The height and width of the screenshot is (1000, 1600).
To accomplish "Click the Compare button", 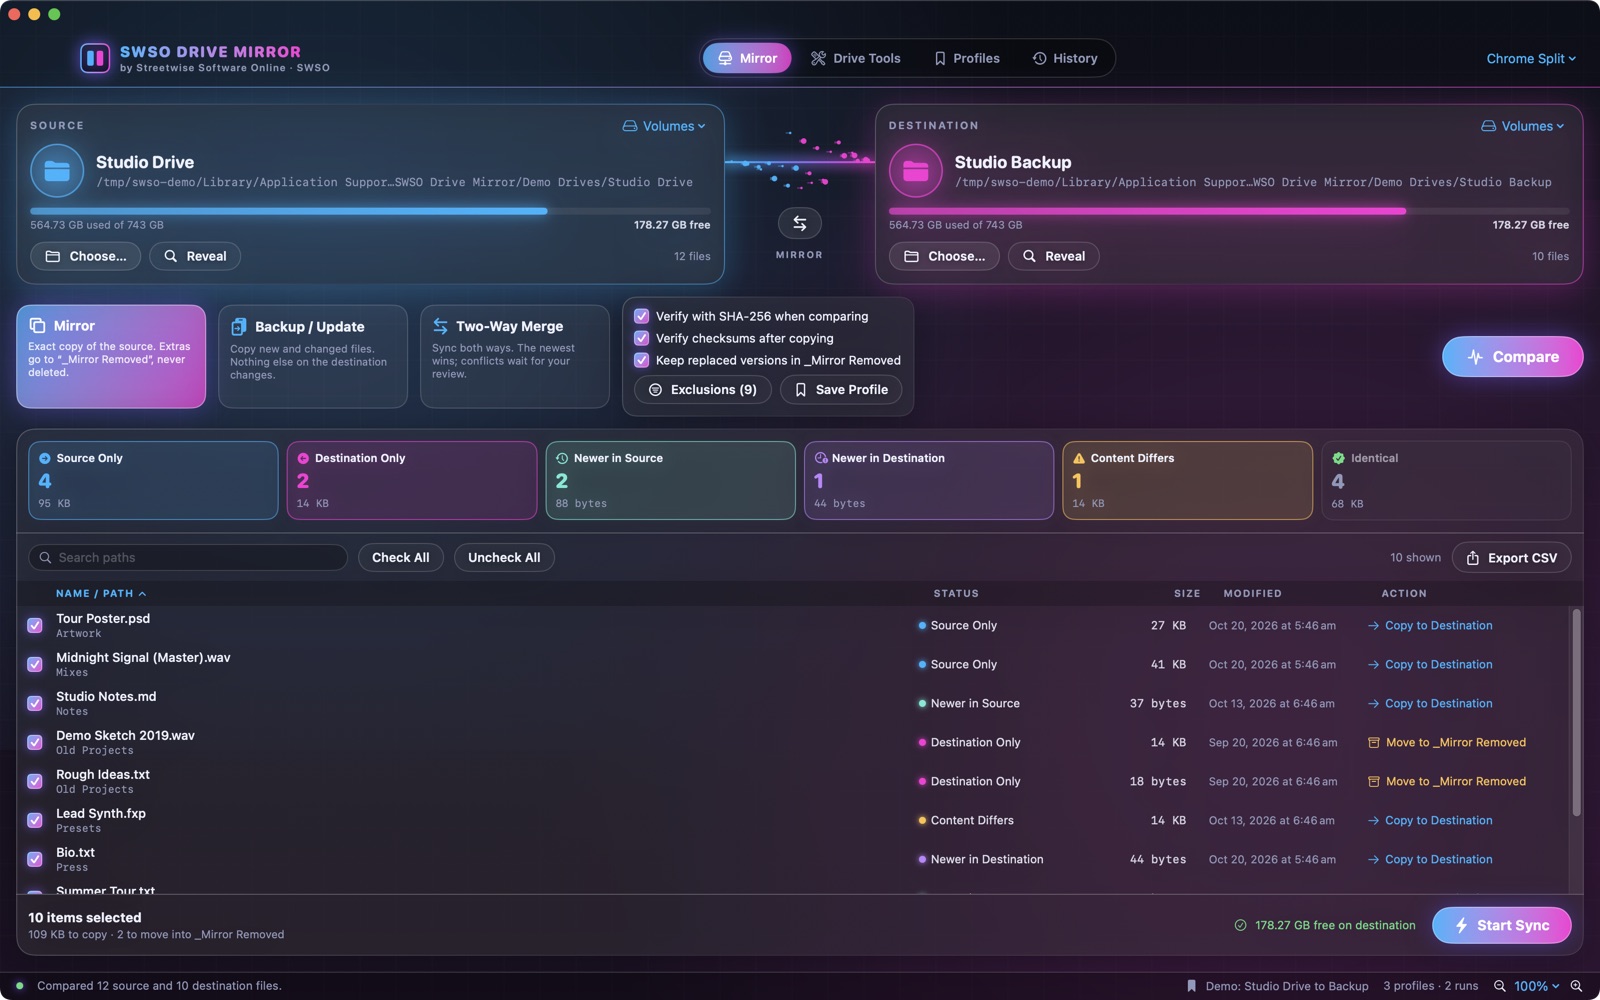I will pos(1512,357).
